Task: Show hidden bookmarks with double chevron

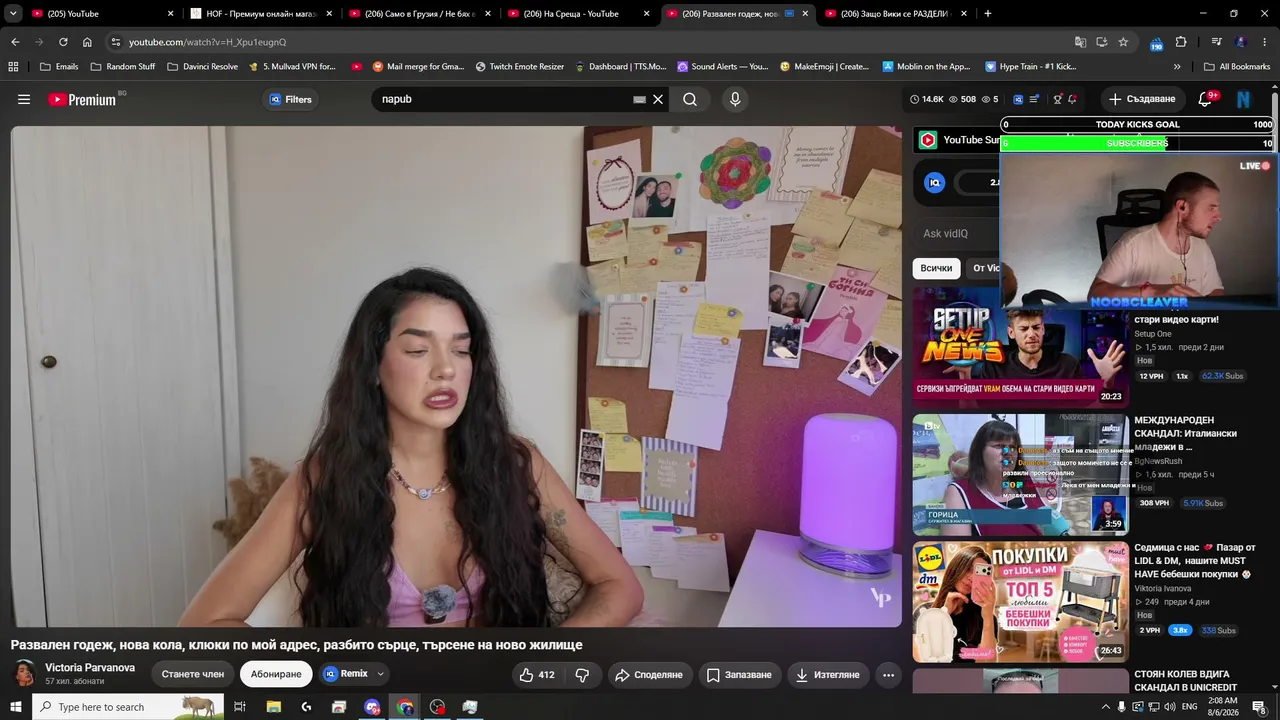Action: click(x=1177, y=67)
